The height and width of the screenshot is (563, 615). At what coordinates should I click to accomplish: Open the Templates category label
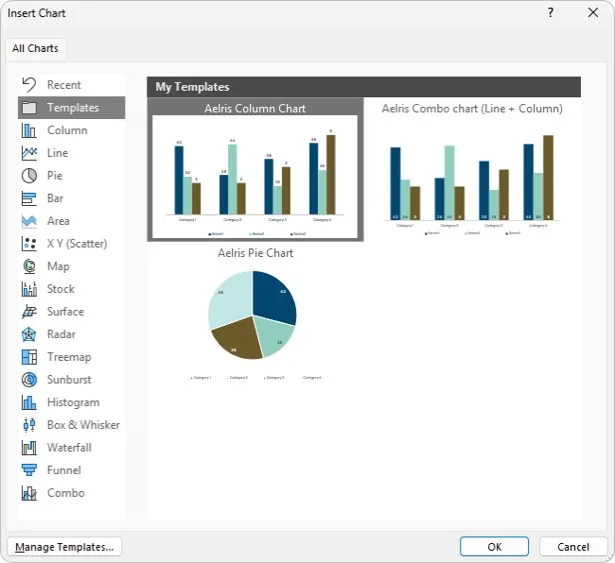73,107
